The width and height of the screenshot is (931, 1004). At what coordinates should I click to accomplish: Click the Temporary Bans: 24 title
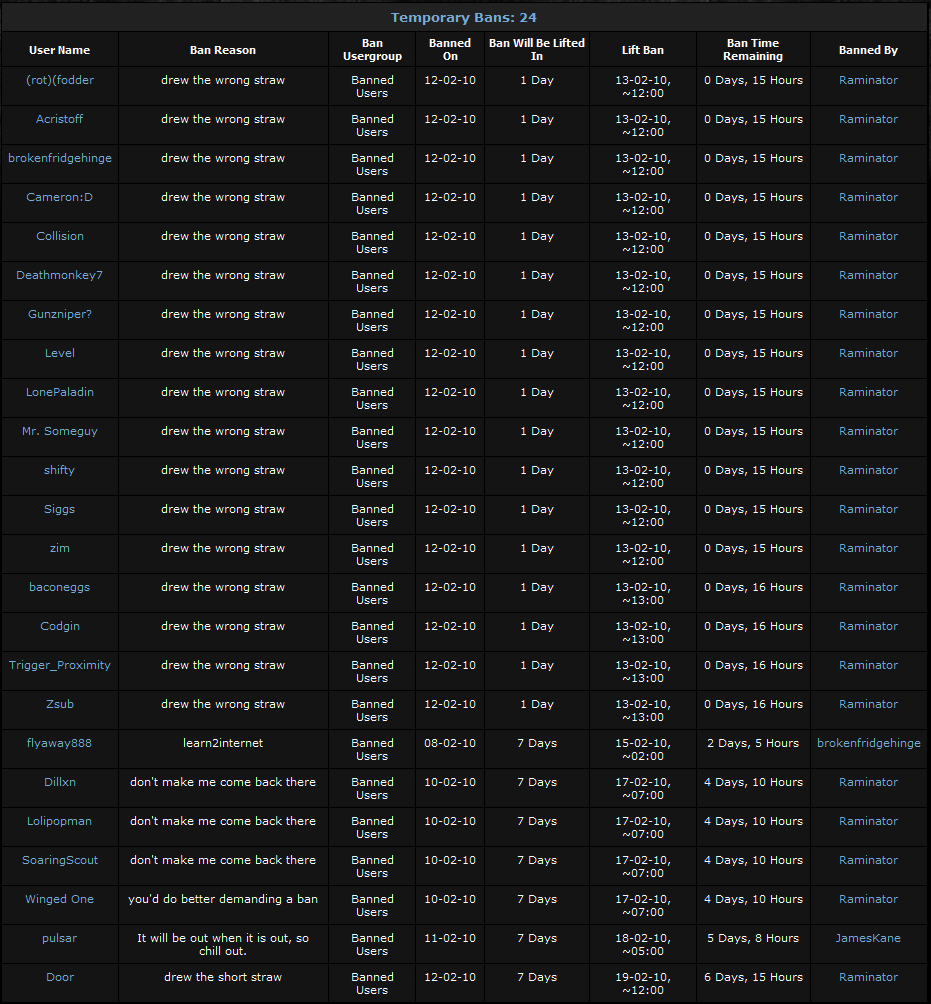(464, 18)
